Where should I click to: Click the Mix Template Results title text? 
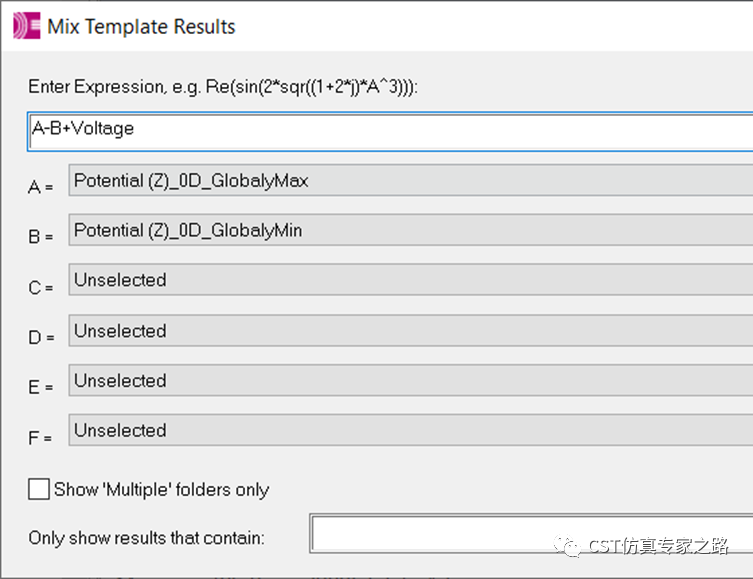(x=141, y=26)
